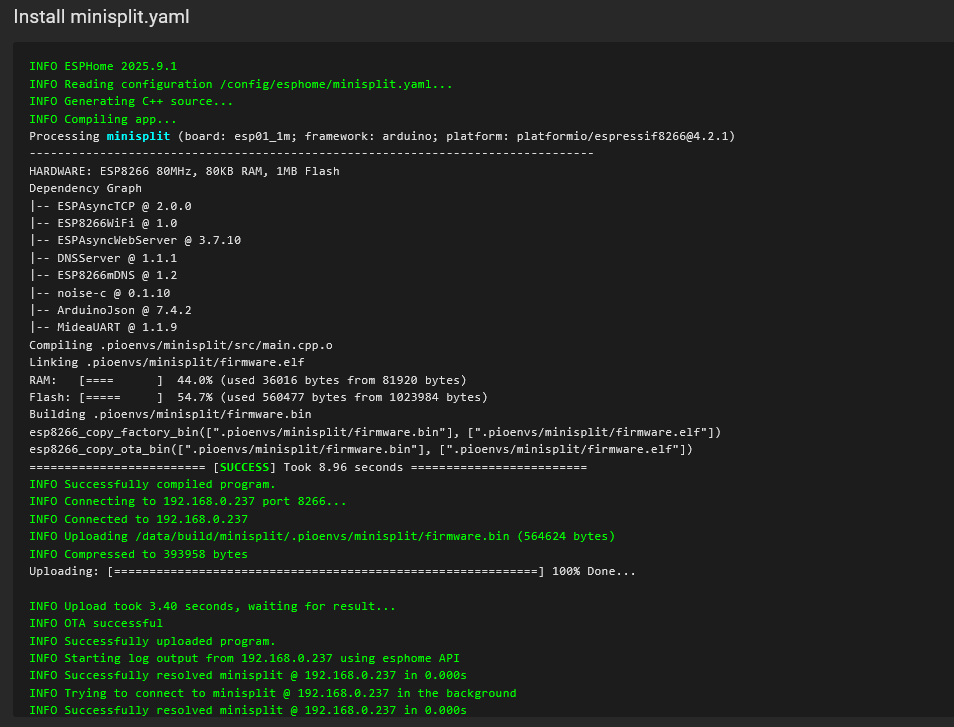Click the ESPAsyncWebServer @ 3.7.10 dependency entry
This screenshot has width=954, height=727.
pos(135,240)
